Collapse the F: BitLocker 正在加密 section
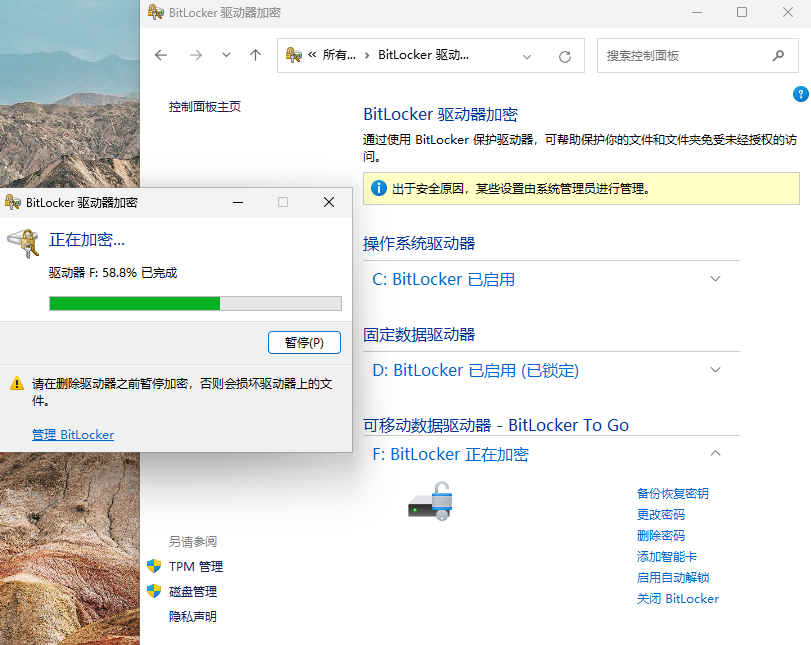The image size is (811, 645). pos(715,453)
